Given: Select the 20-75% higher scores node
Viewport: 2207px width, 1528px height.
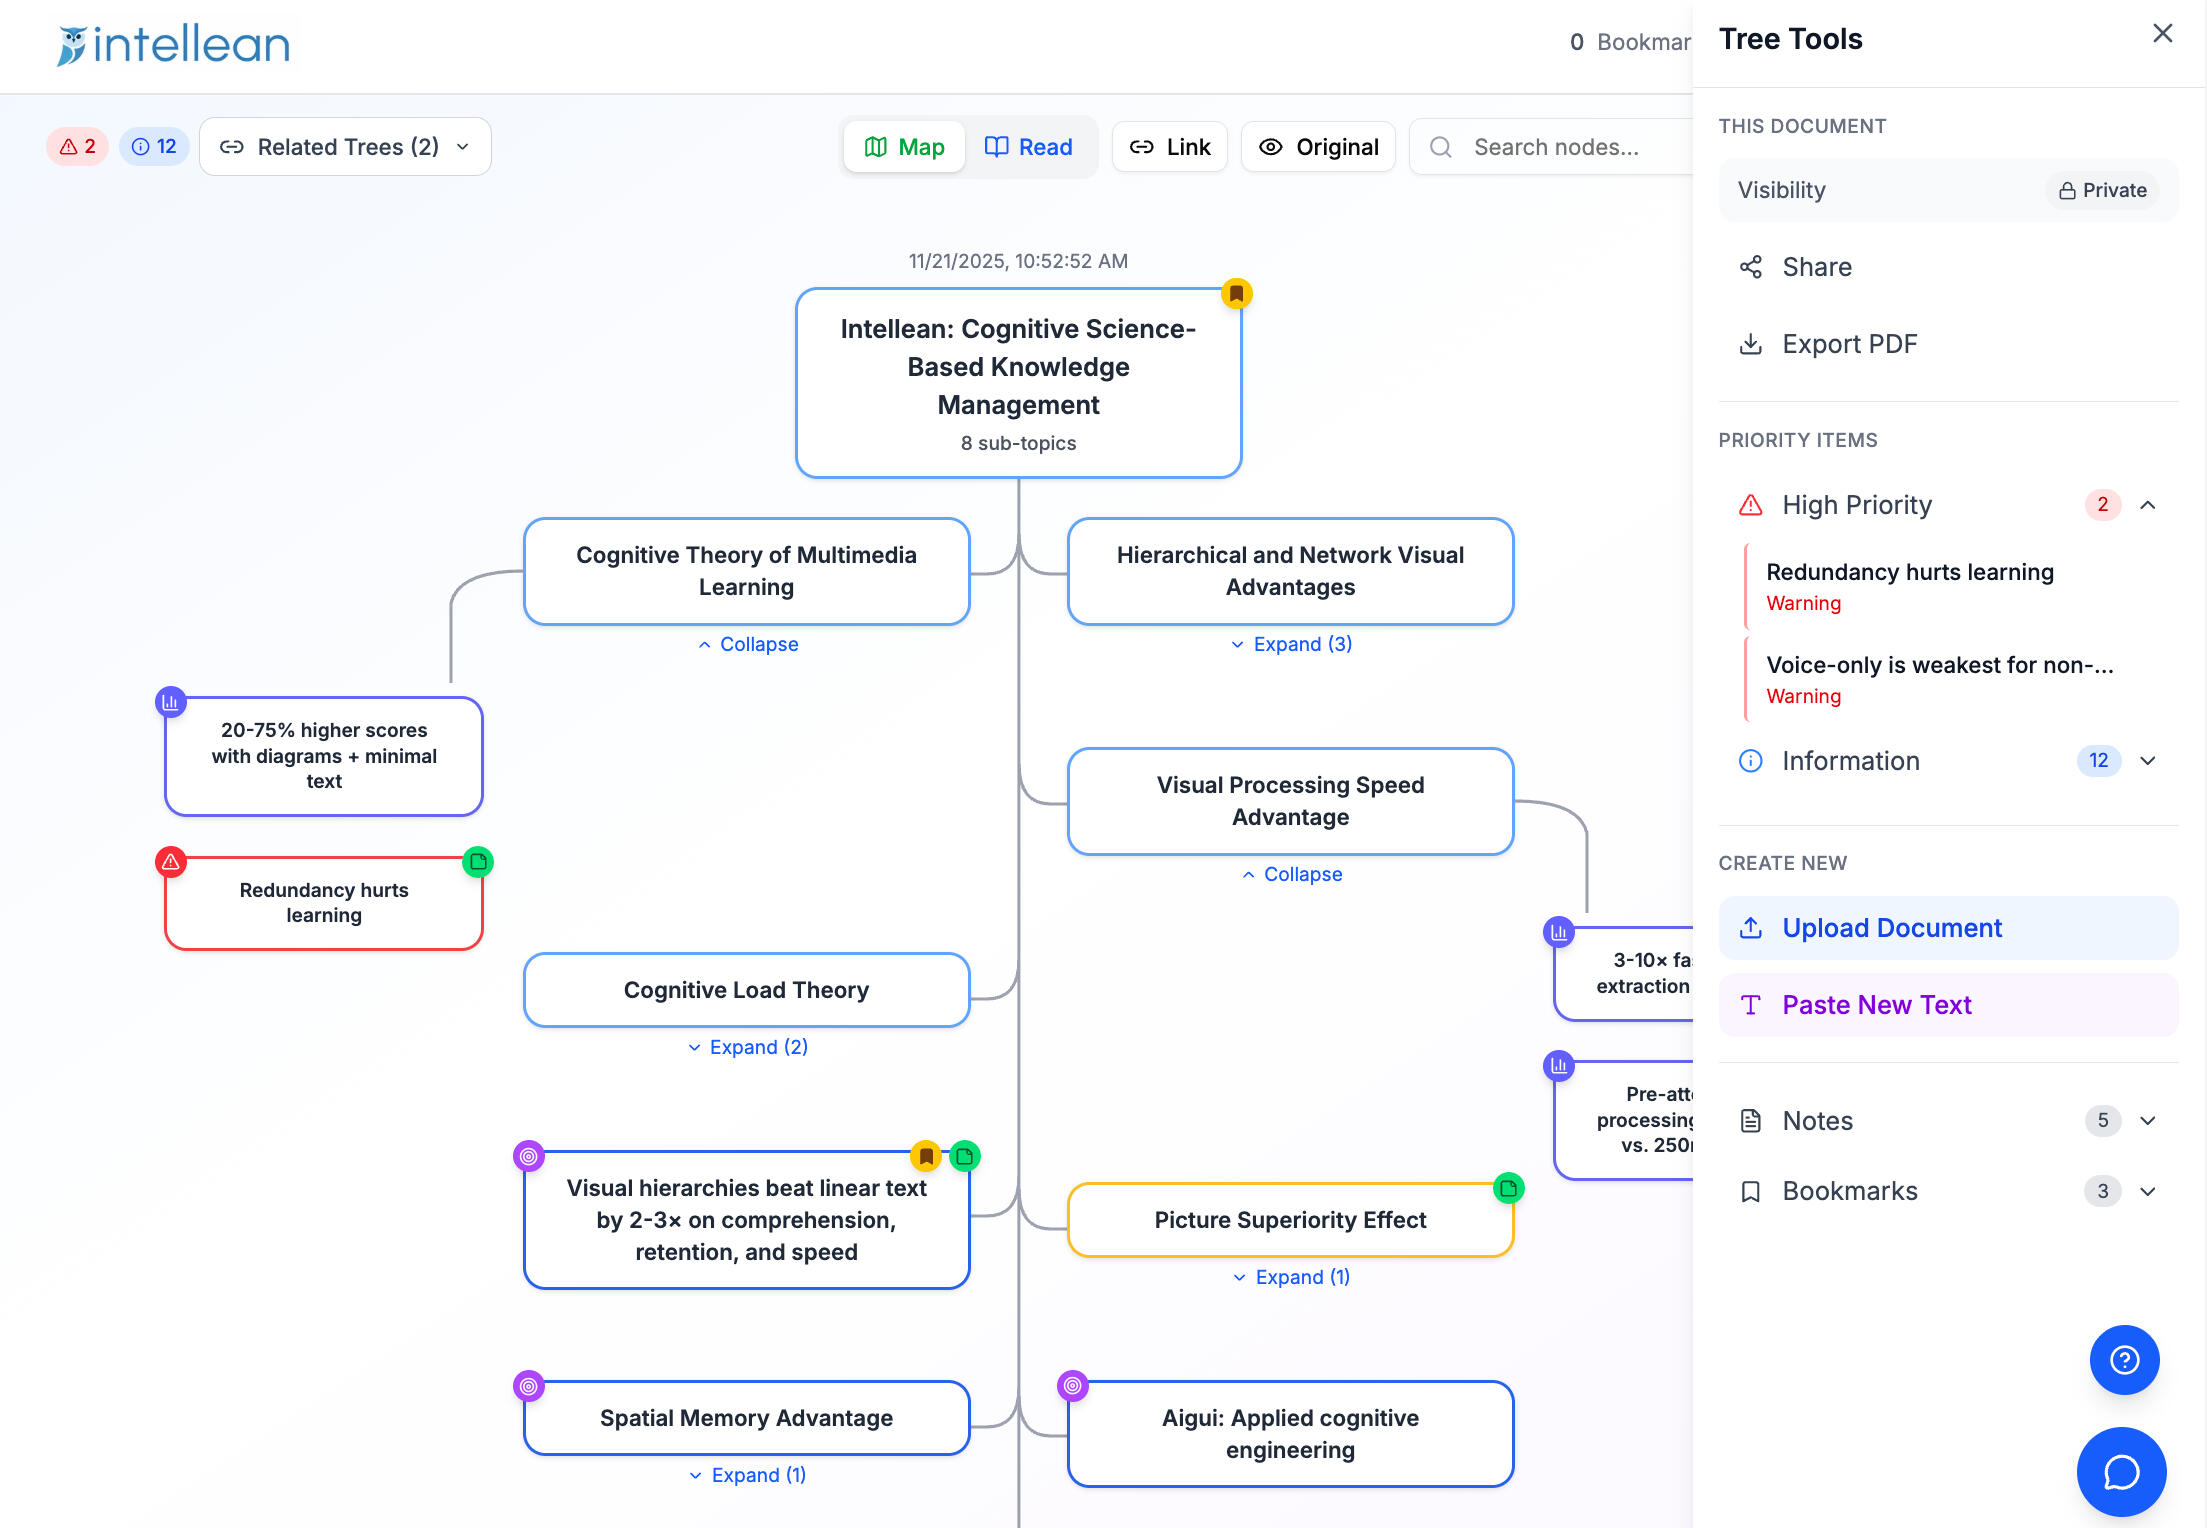Looking at the screenshot, I should coord(324,756).
